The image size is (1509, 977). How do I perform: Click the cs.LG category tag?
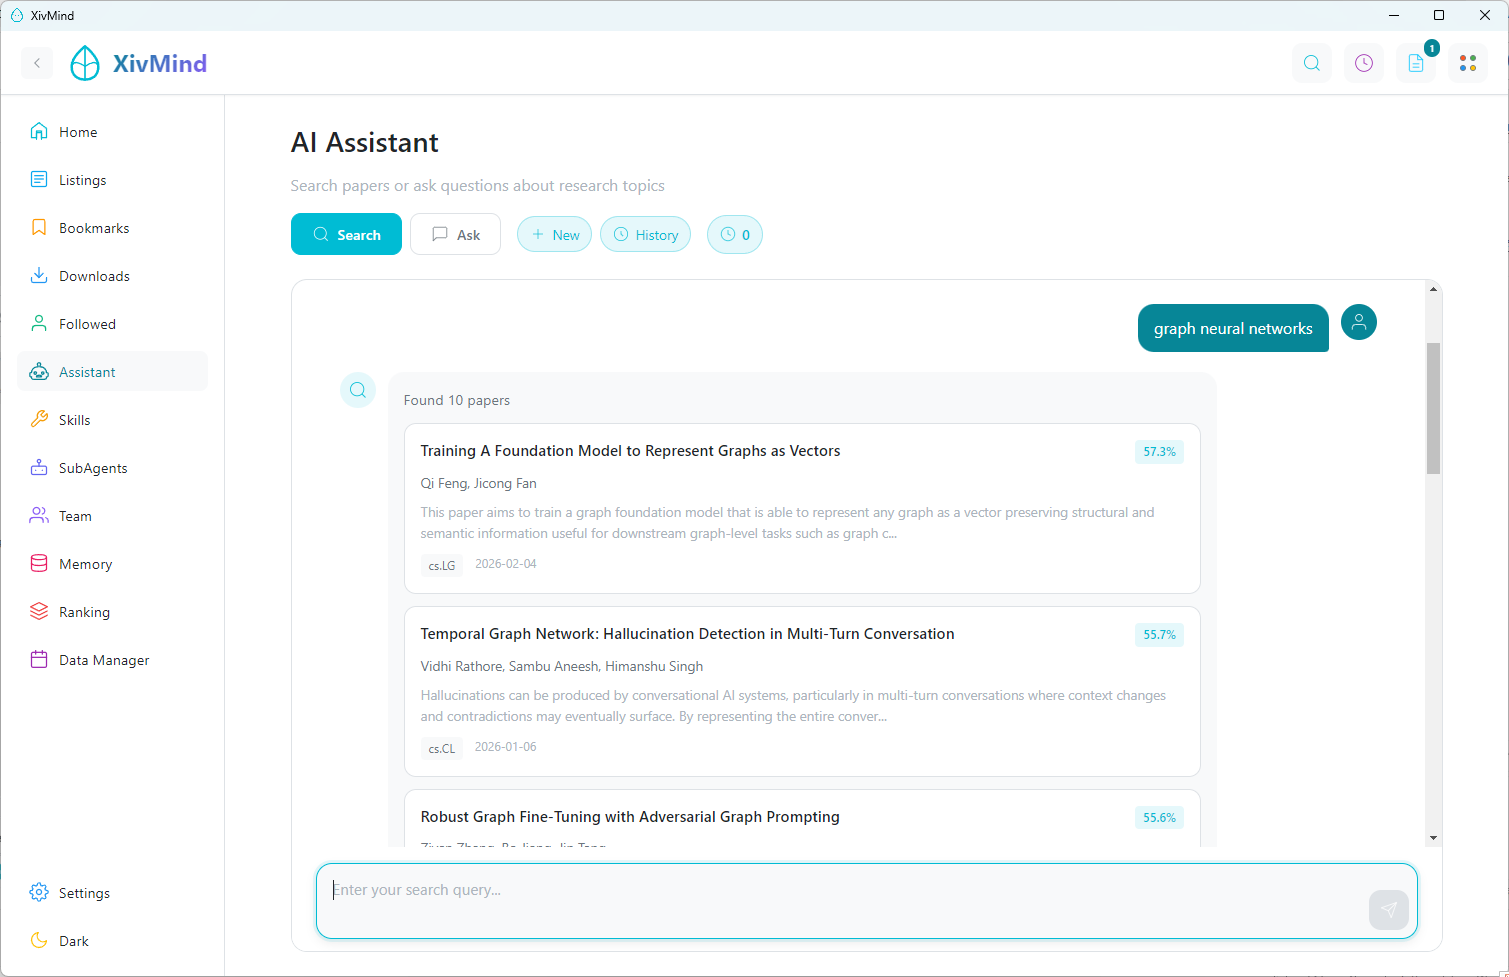442,565
